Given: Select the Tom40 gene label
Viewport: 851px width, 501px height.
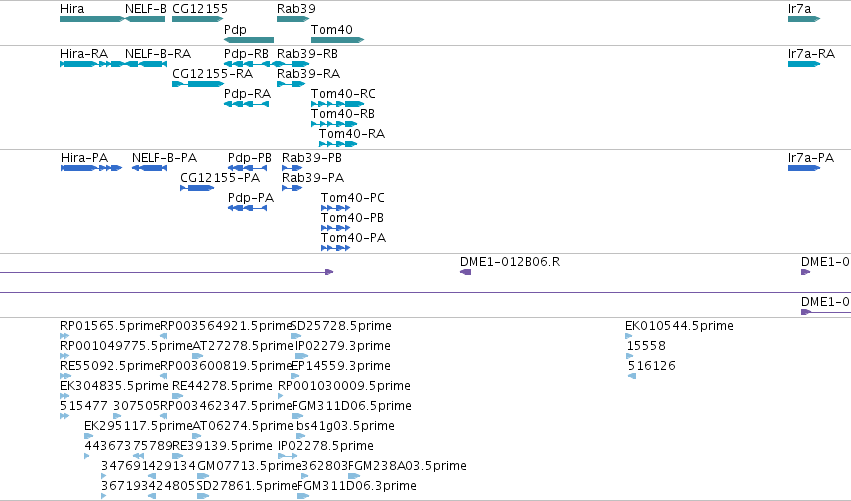Looking at the screenshot, I should click(332, 29).
